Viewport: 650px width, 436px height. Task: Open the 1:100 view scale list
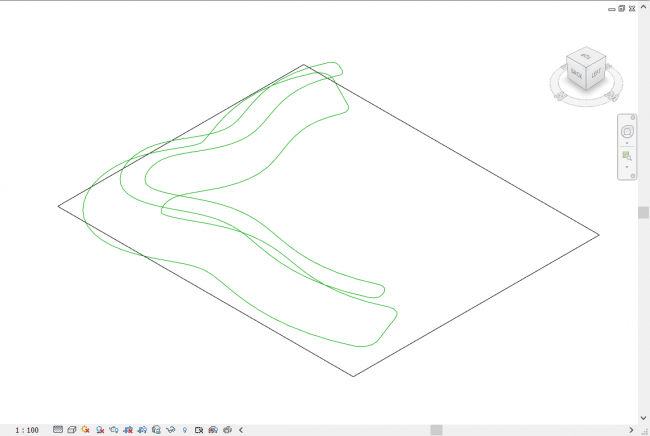27,430
